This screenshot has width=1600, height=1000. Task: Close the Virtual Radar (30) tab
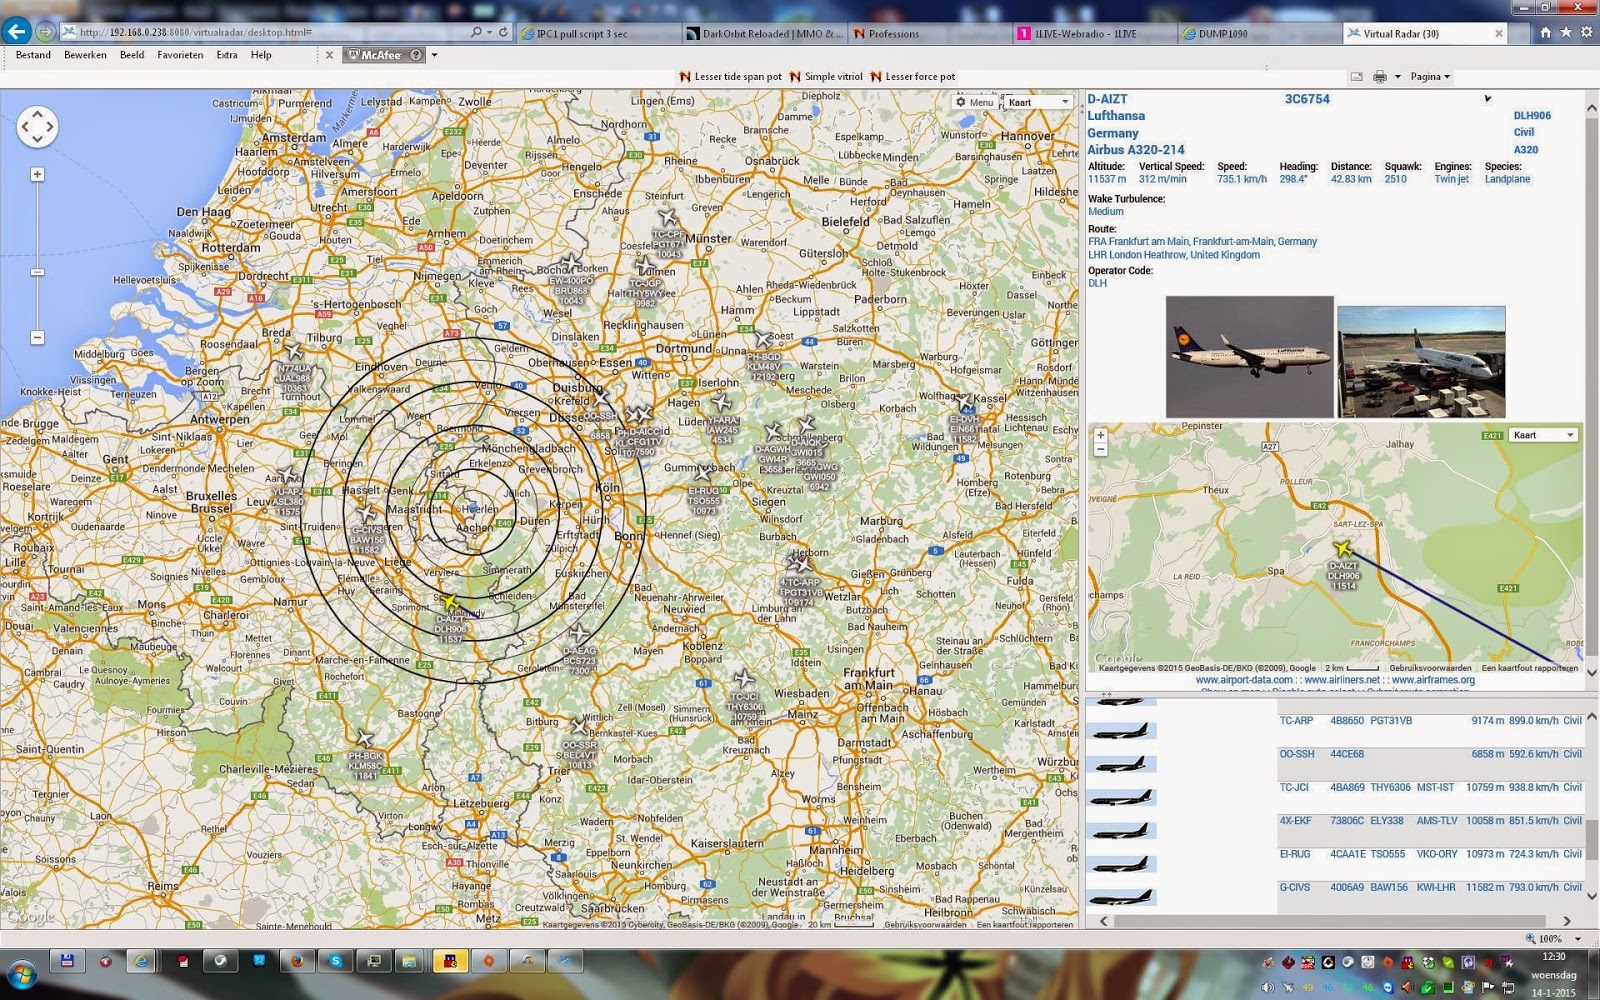[1498, 33]
